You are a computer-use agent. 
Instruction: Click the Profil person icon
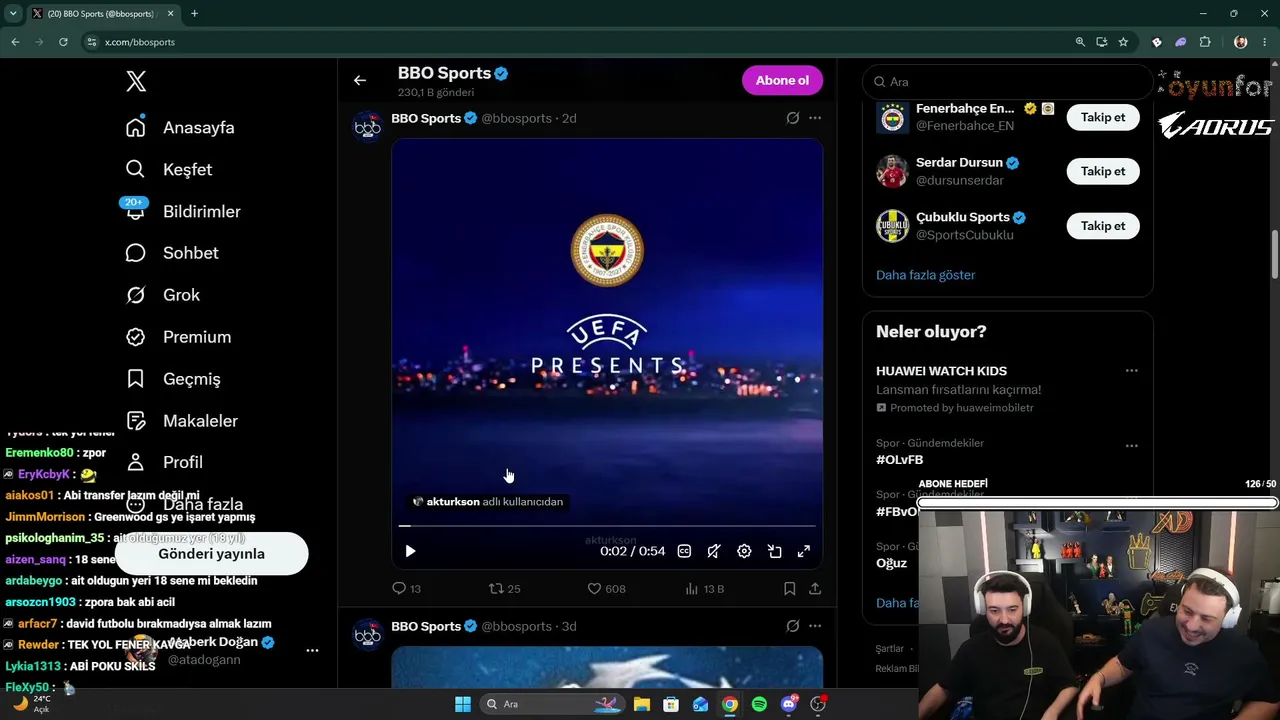pyautogui.click(x=136, y=462)
